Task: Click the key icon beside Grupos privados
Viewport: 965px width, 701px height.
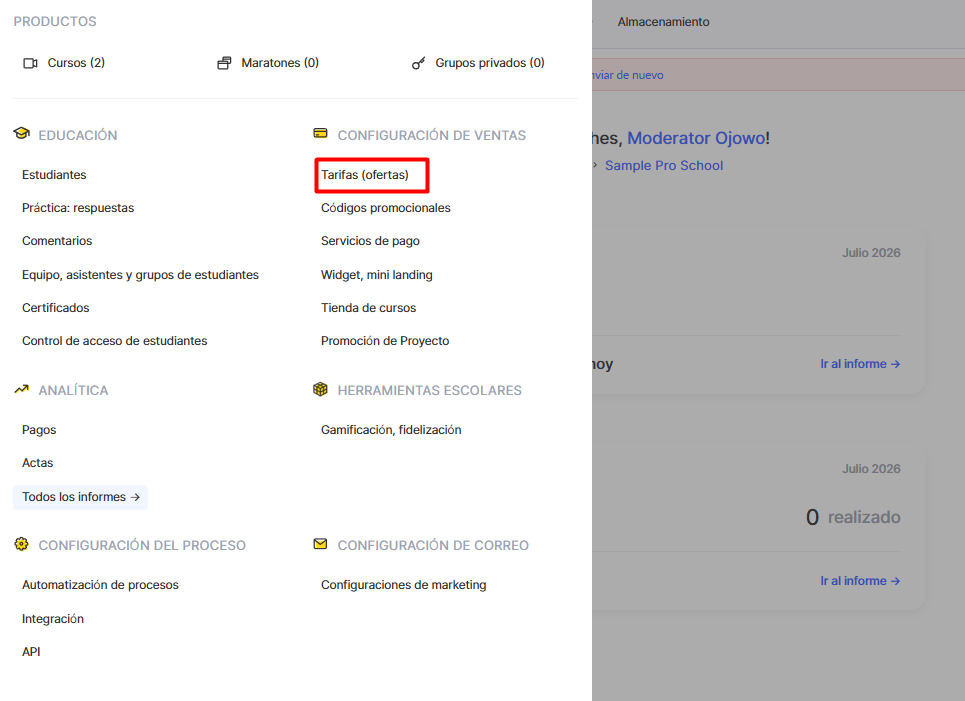Action: [418, 63]
